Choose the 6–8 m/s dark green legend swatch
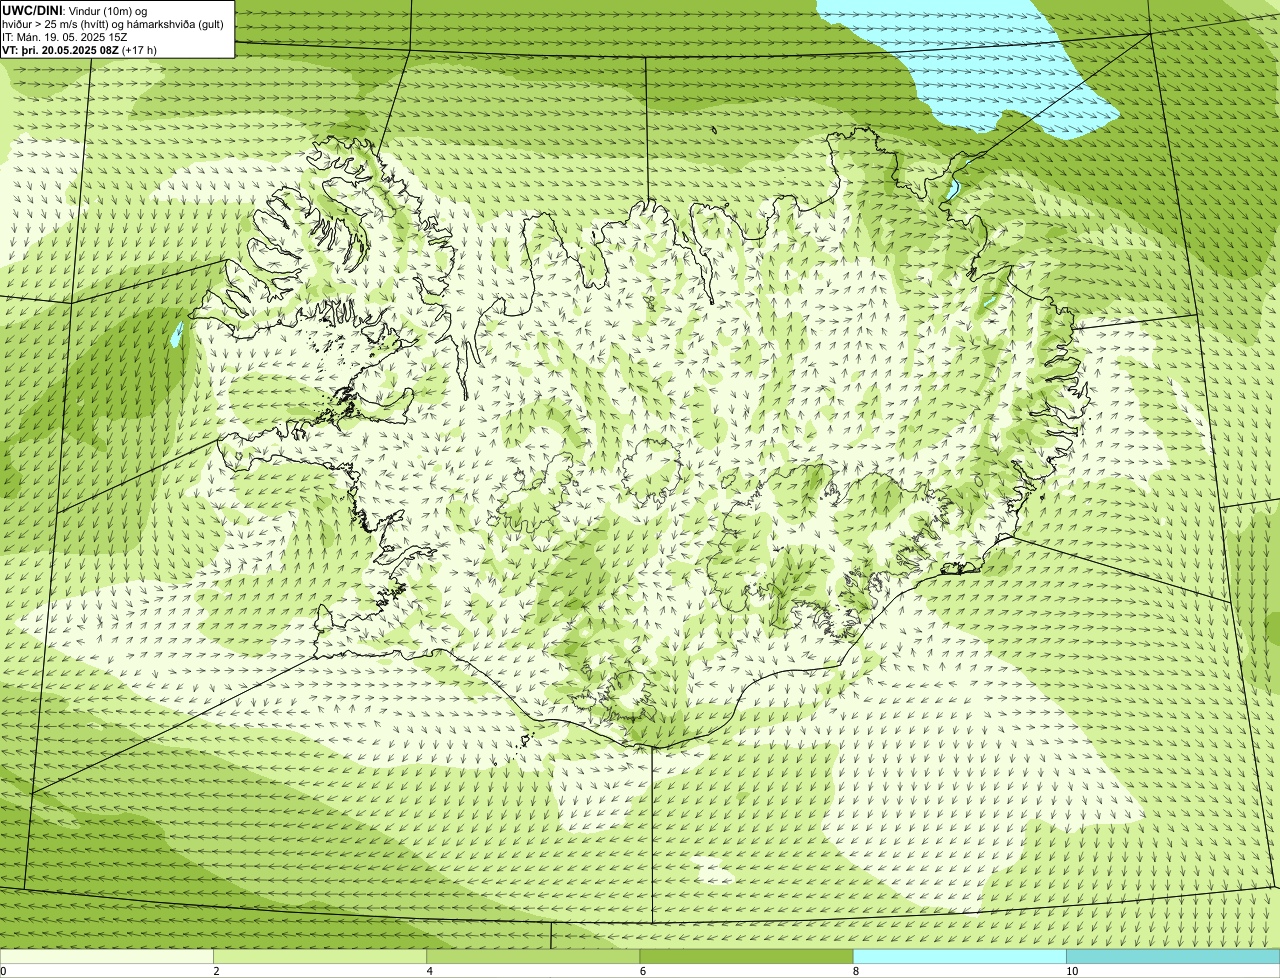Viewport: 1280px width, 978px height. (746, 957)
